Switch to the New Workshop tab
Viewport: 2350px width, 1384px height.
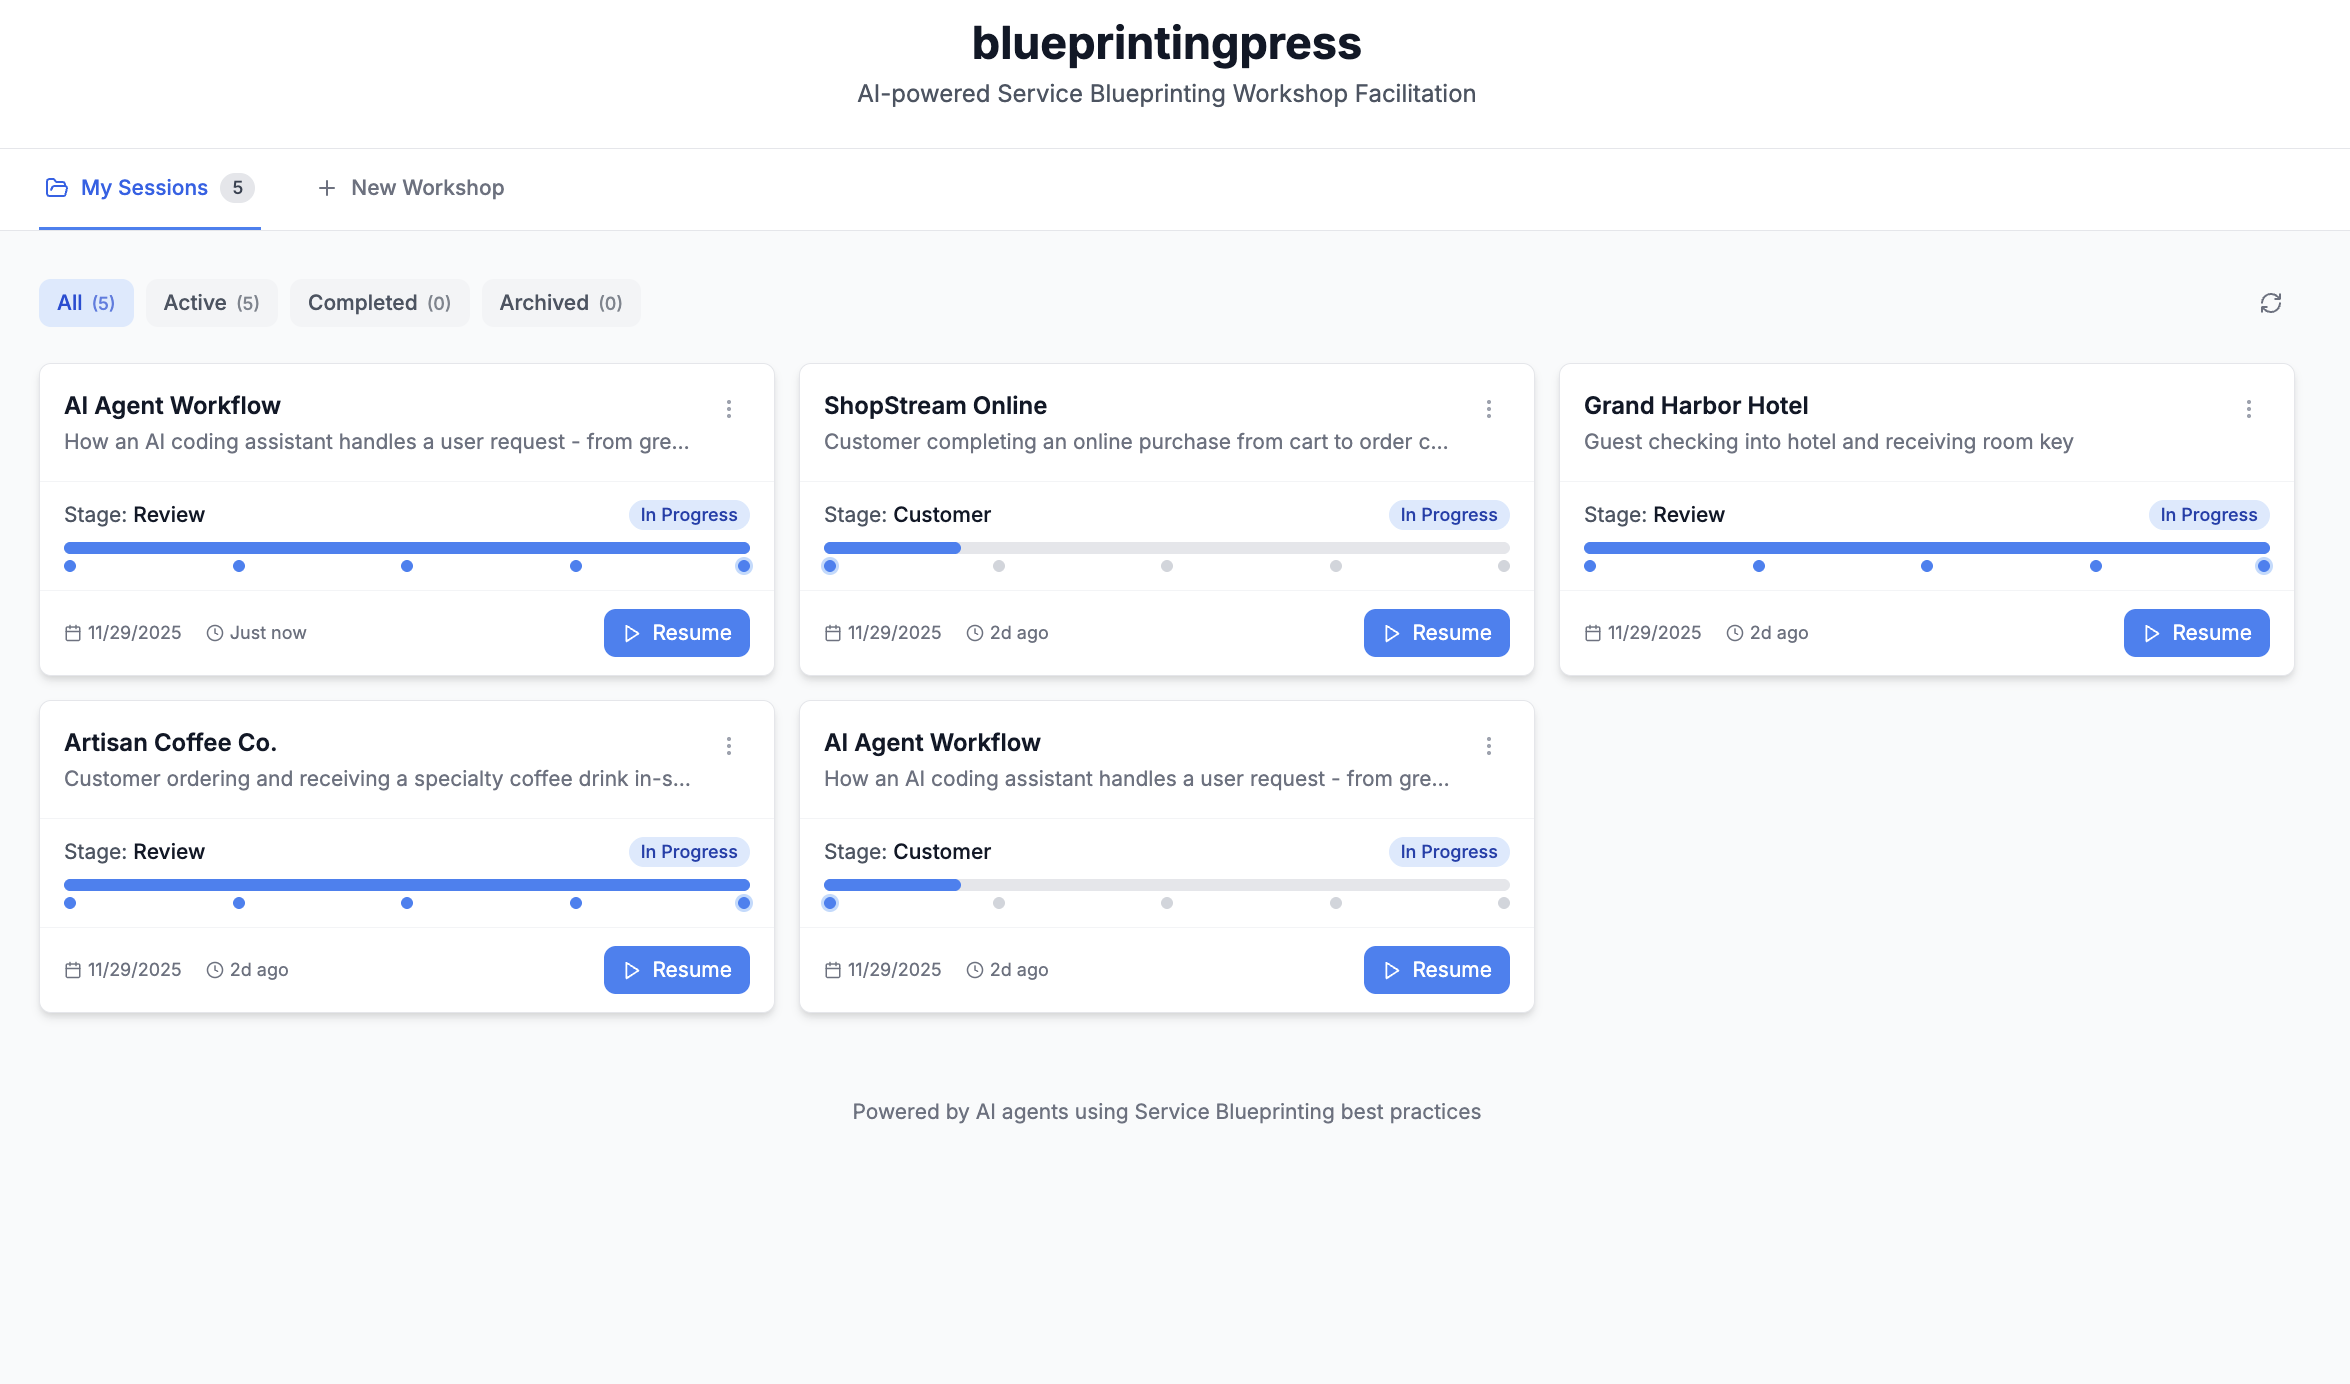point(411,188)
